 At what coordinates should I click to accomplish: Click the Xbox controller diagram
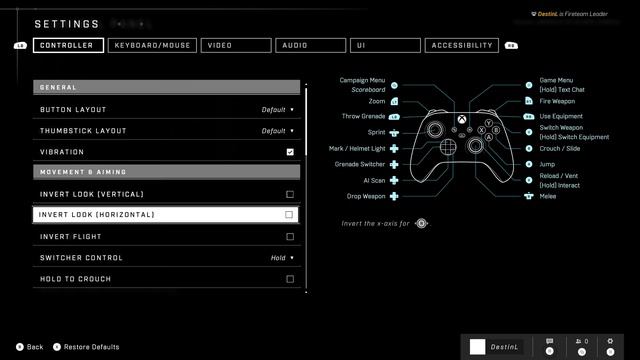pos(462,146)
